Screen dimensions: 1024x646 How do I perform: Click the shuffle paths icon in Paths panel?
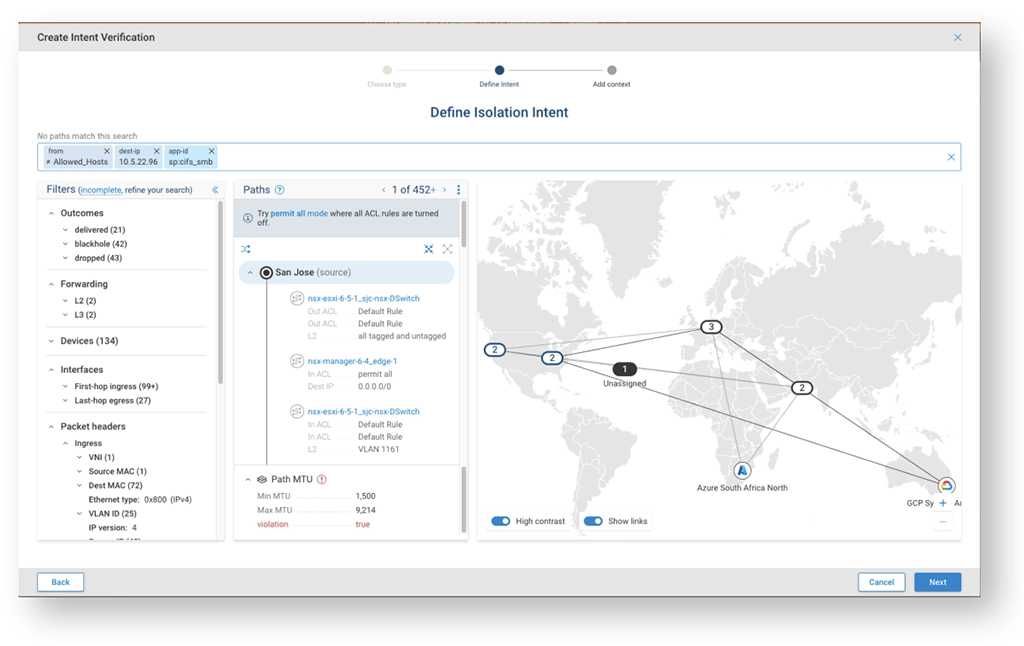[x=246, y=249]
